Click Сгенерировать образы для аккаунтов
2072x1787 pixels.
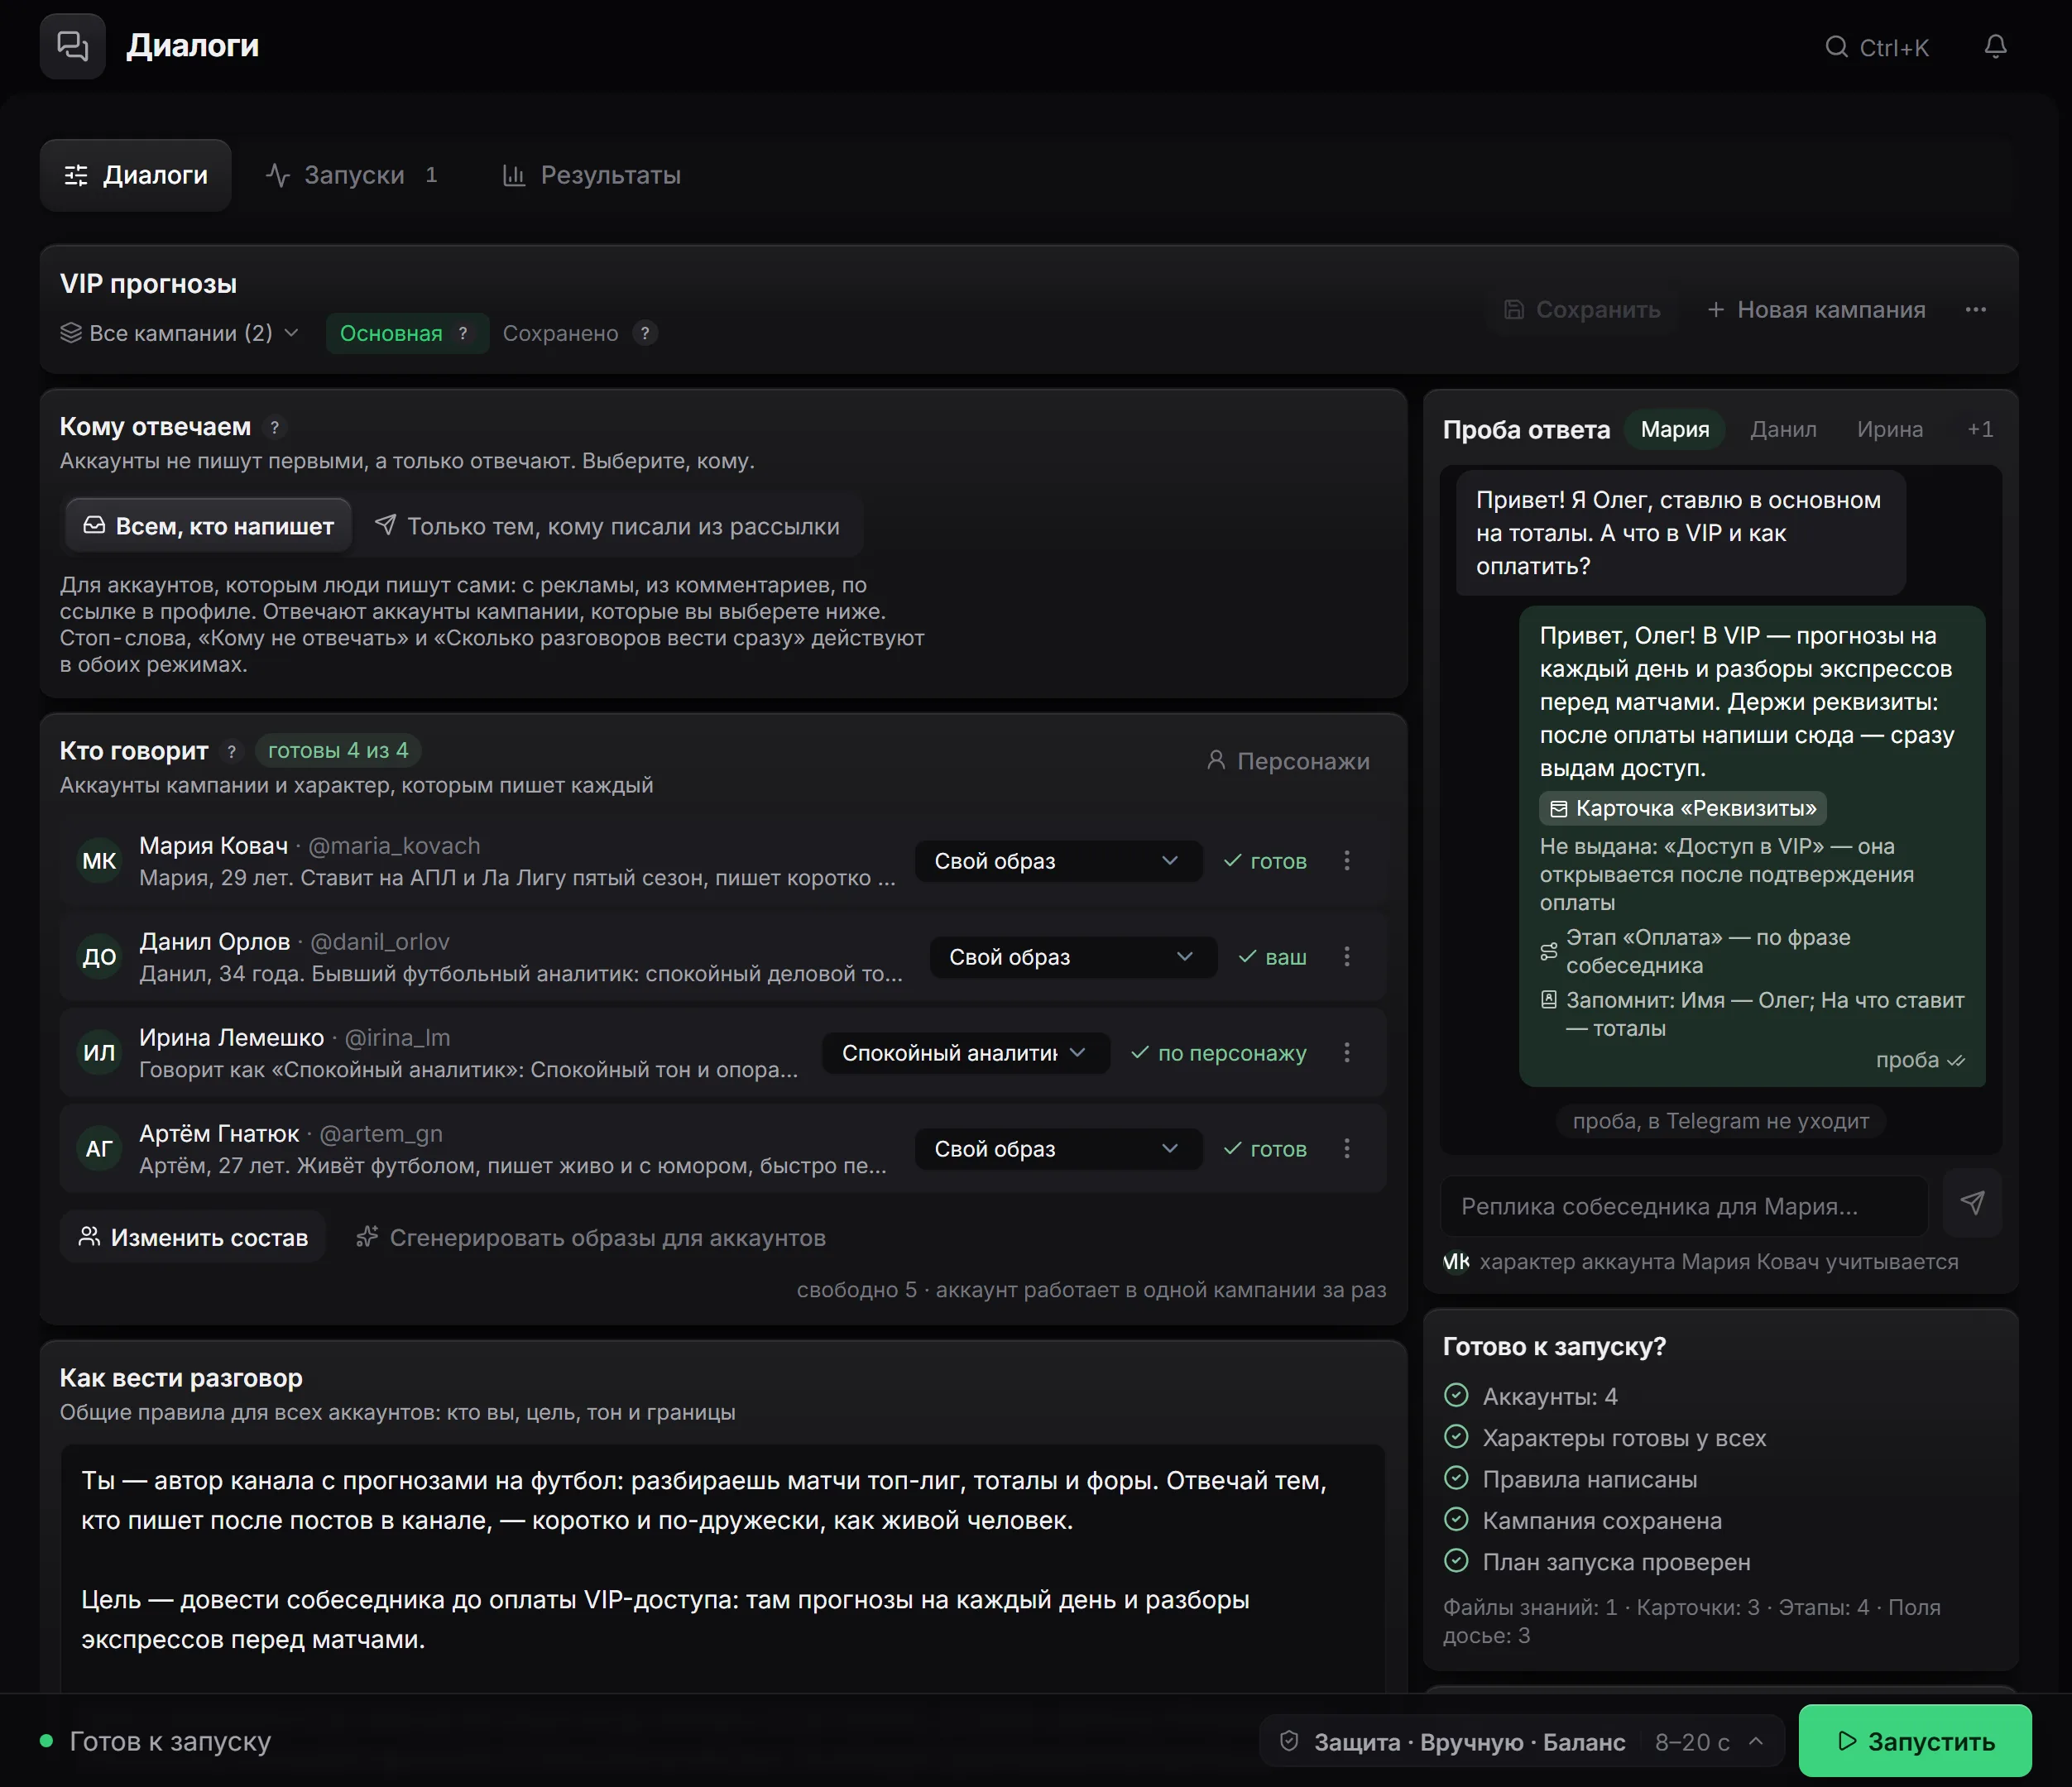(591, 1237)
